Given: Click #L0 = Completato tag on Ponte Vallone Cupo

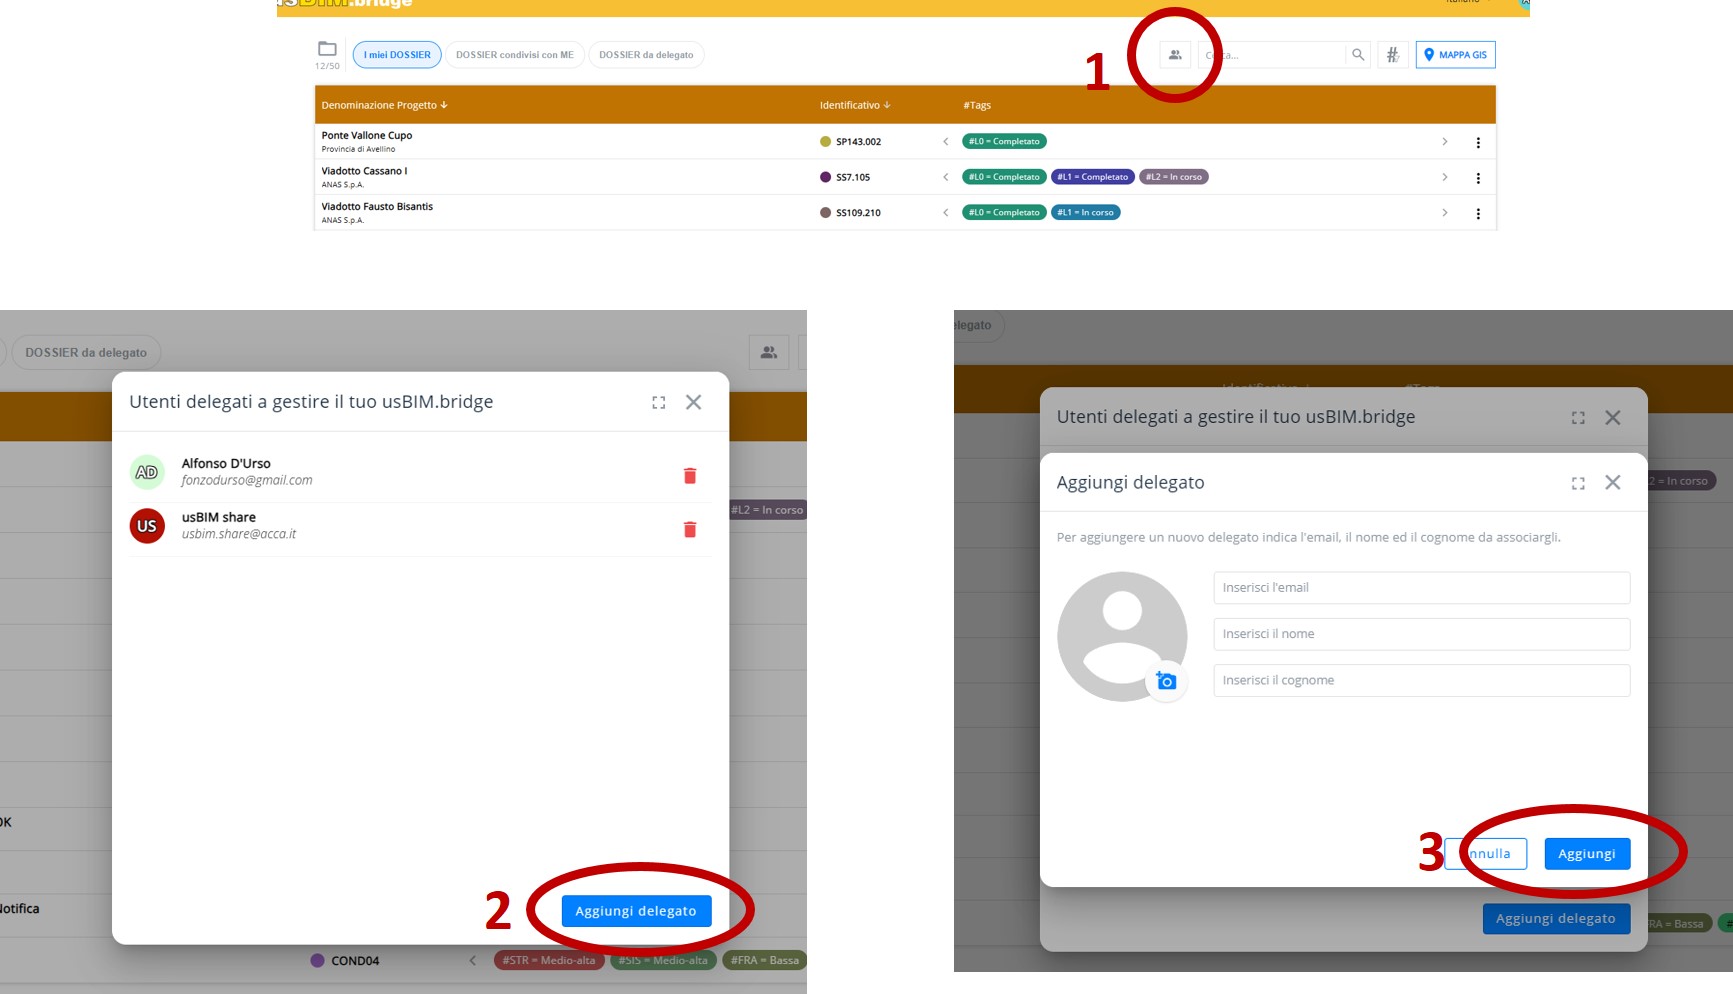Looking at the screenshot, I should 1004,142.
